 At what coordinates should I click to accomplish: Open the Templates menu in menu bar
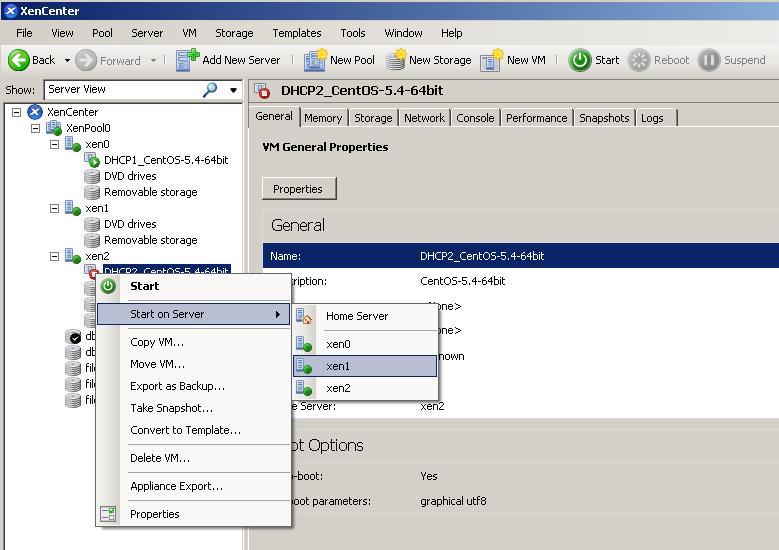pyautogui.click(x=296, y=33)
